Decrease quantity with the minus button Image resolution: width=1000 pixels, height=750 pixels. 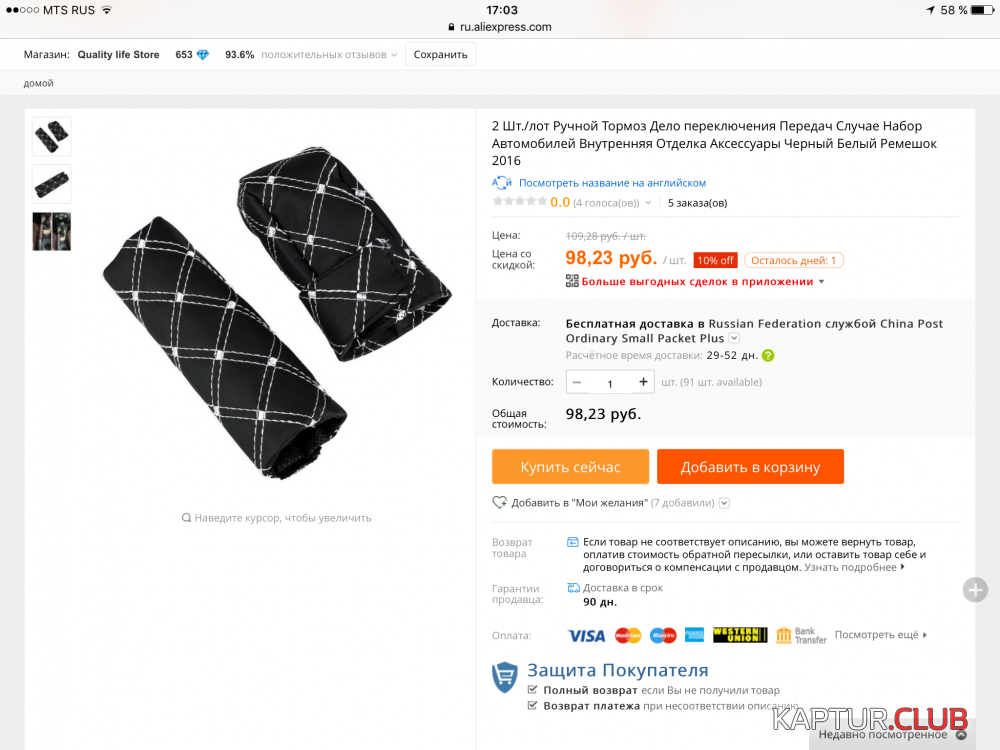577,382
